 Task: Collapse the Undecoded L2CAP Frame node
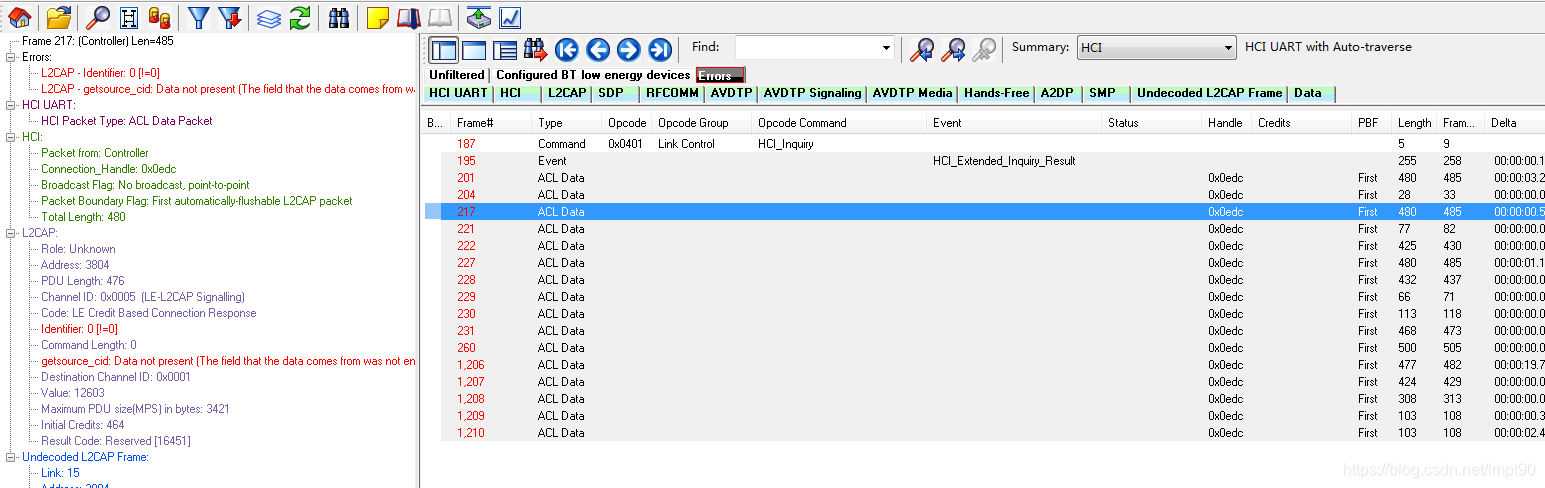(12, 457)
